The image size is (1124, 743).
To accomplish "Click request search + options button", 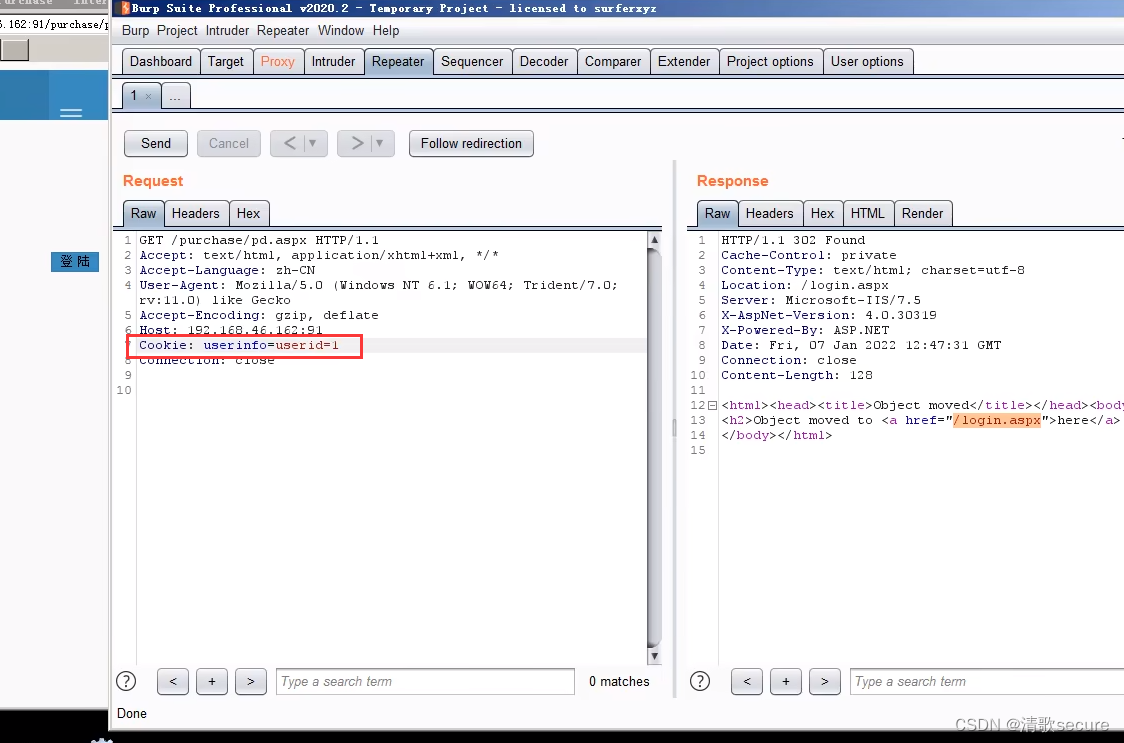I will click(x=211, y=681).
